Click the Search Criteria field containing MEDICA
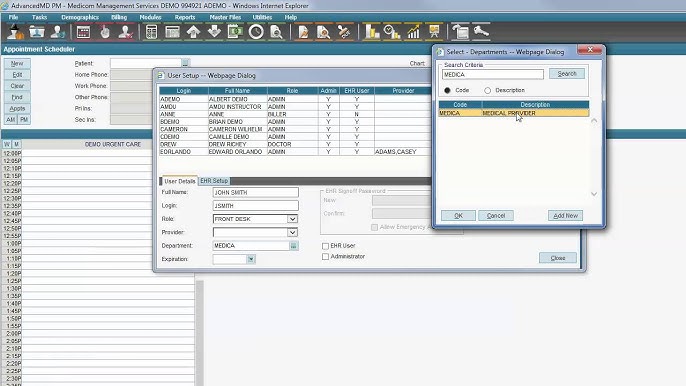This screenshot has width=686, height=386. (x=493, y=74)
